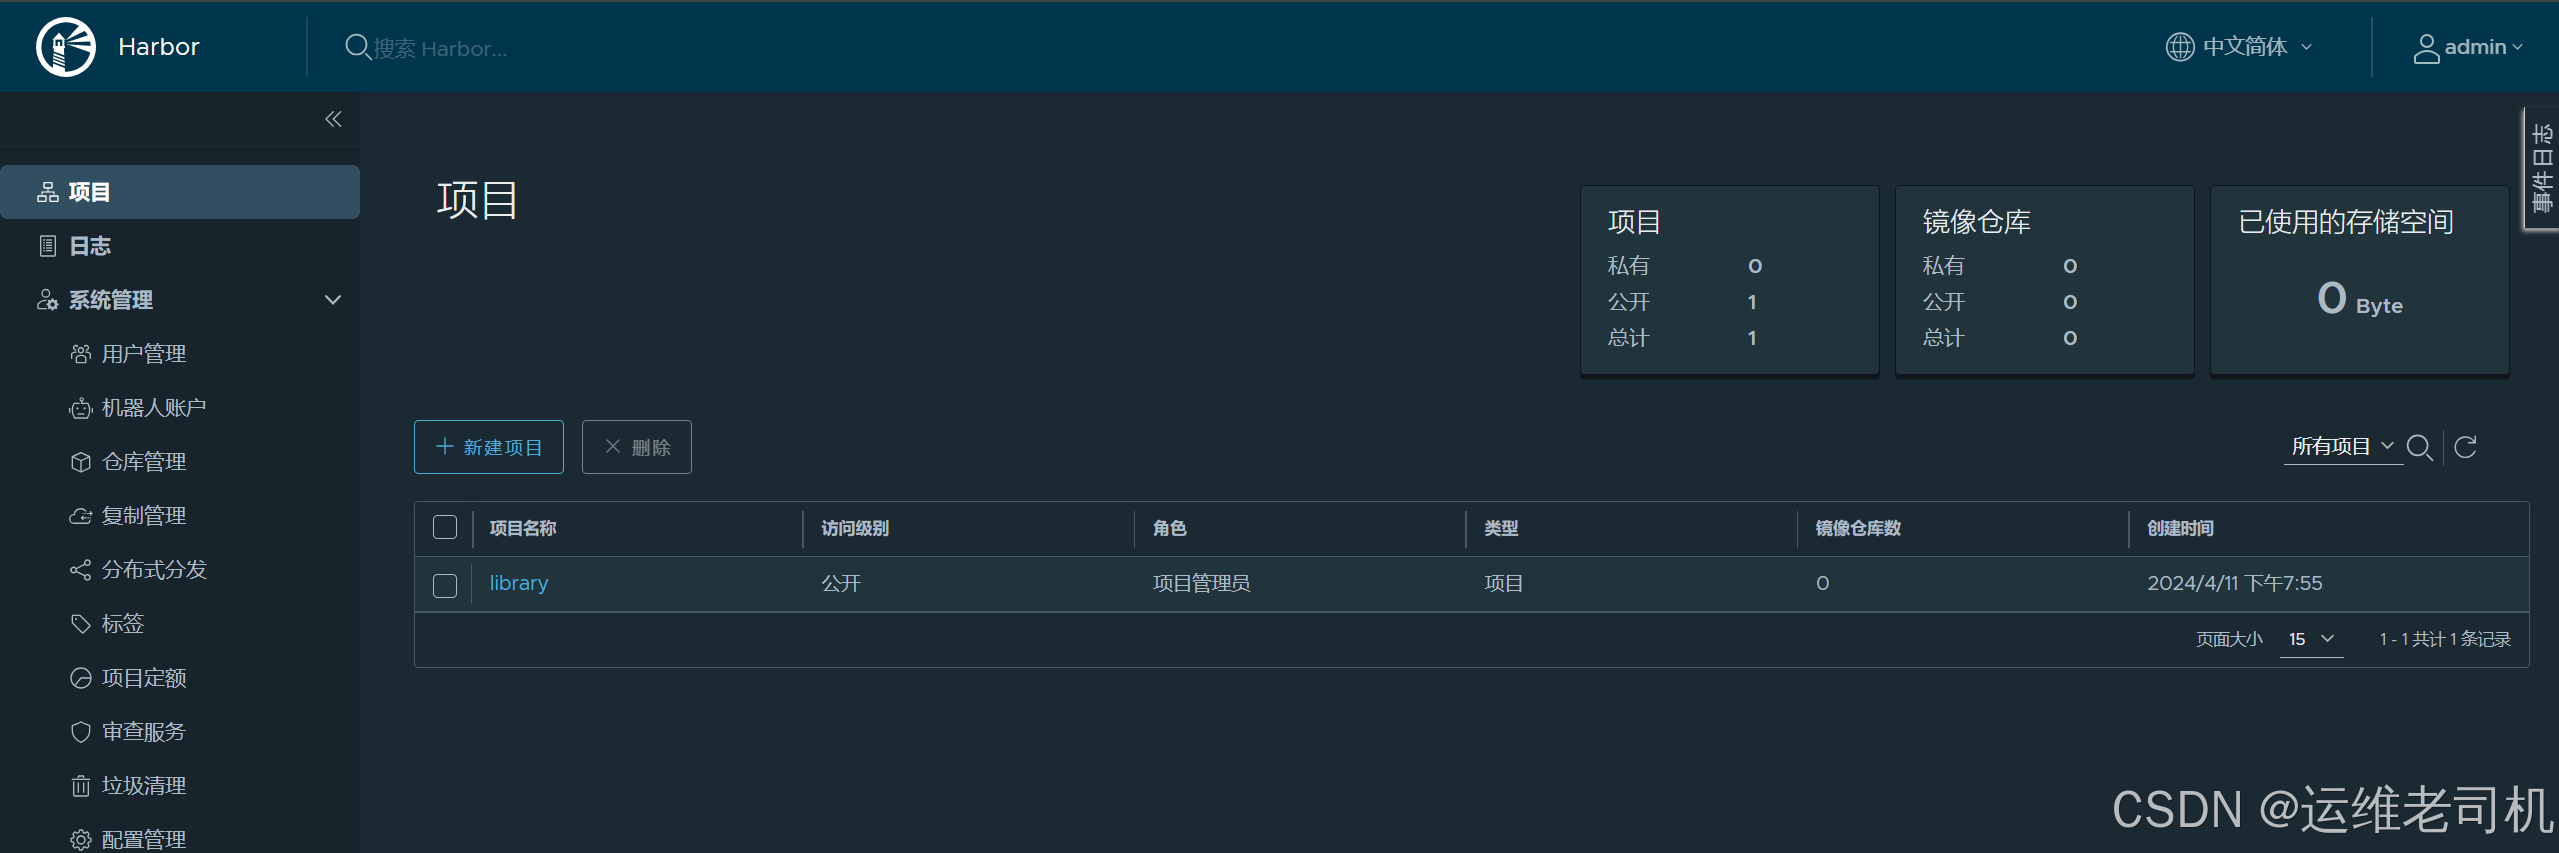2559x853 pixels.
Task: Open the library project link
Action: point(519,583)
